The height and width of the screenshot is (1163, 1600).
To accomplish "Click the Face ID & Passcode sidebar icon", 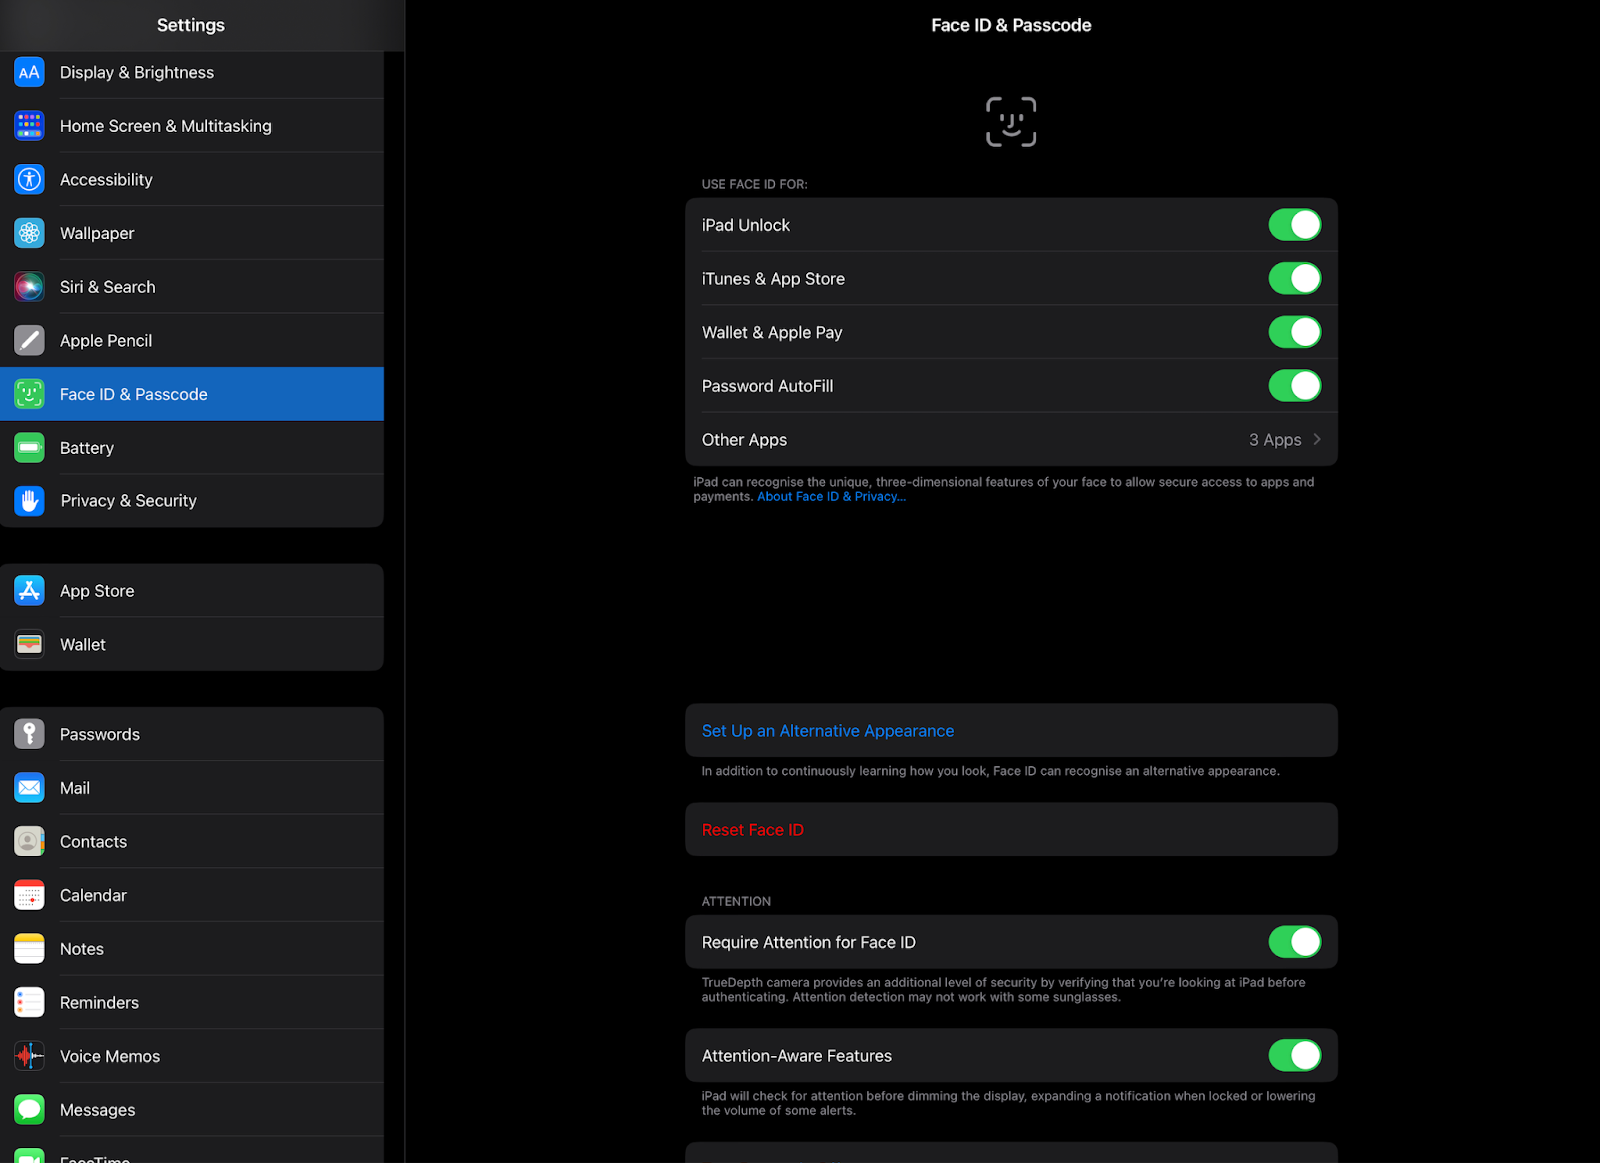I will coord(29,394).
